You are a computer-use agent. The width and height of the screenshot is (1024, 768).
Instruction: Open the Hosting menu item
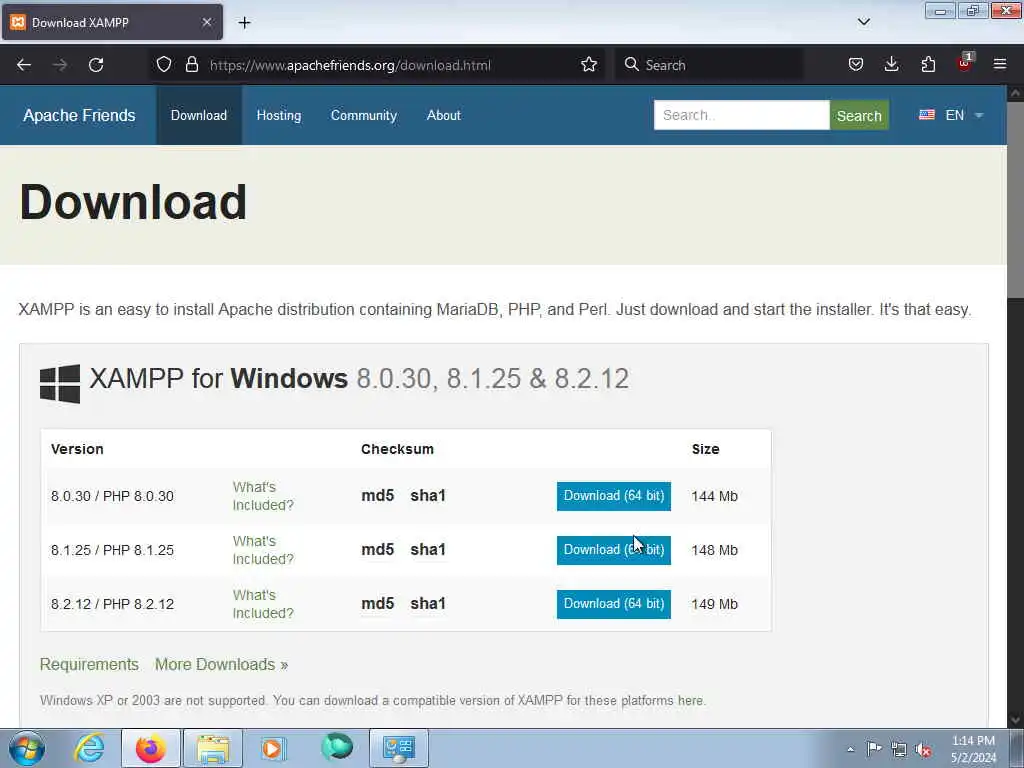tap(279, 115)
